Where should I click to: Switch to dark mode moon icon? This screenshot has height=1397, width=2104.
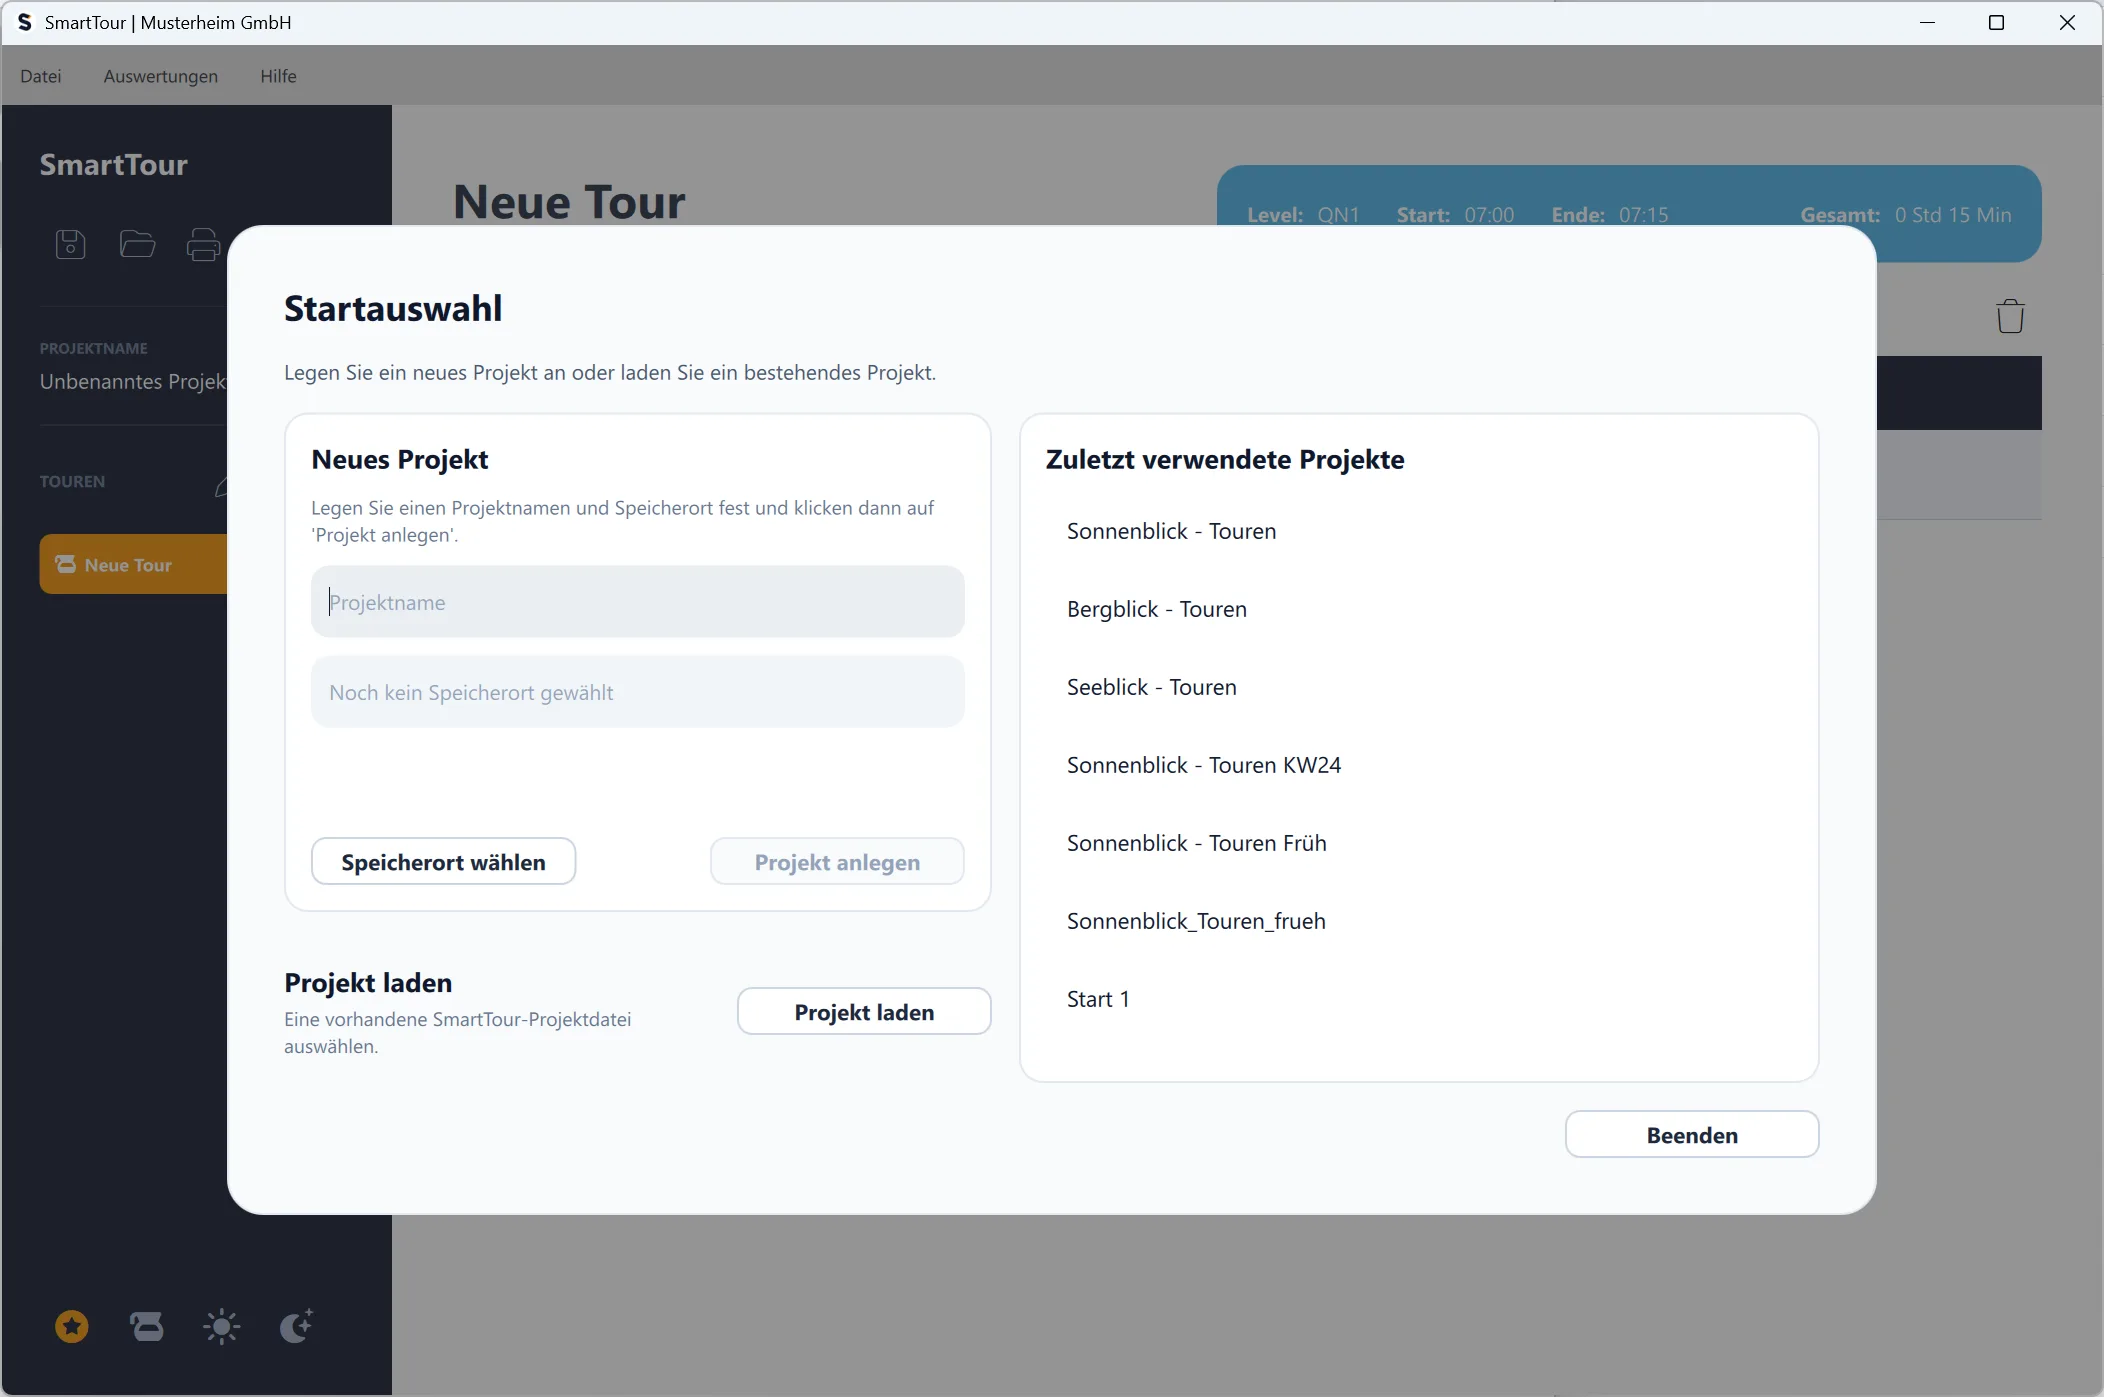(x=296, y=1327)
